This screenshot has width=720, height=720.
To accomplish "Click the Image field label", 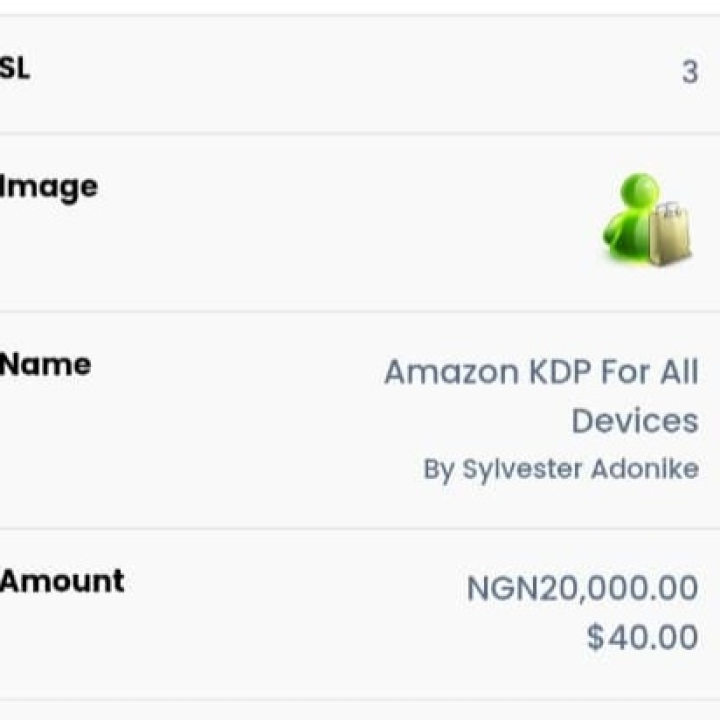I will 49,188.
